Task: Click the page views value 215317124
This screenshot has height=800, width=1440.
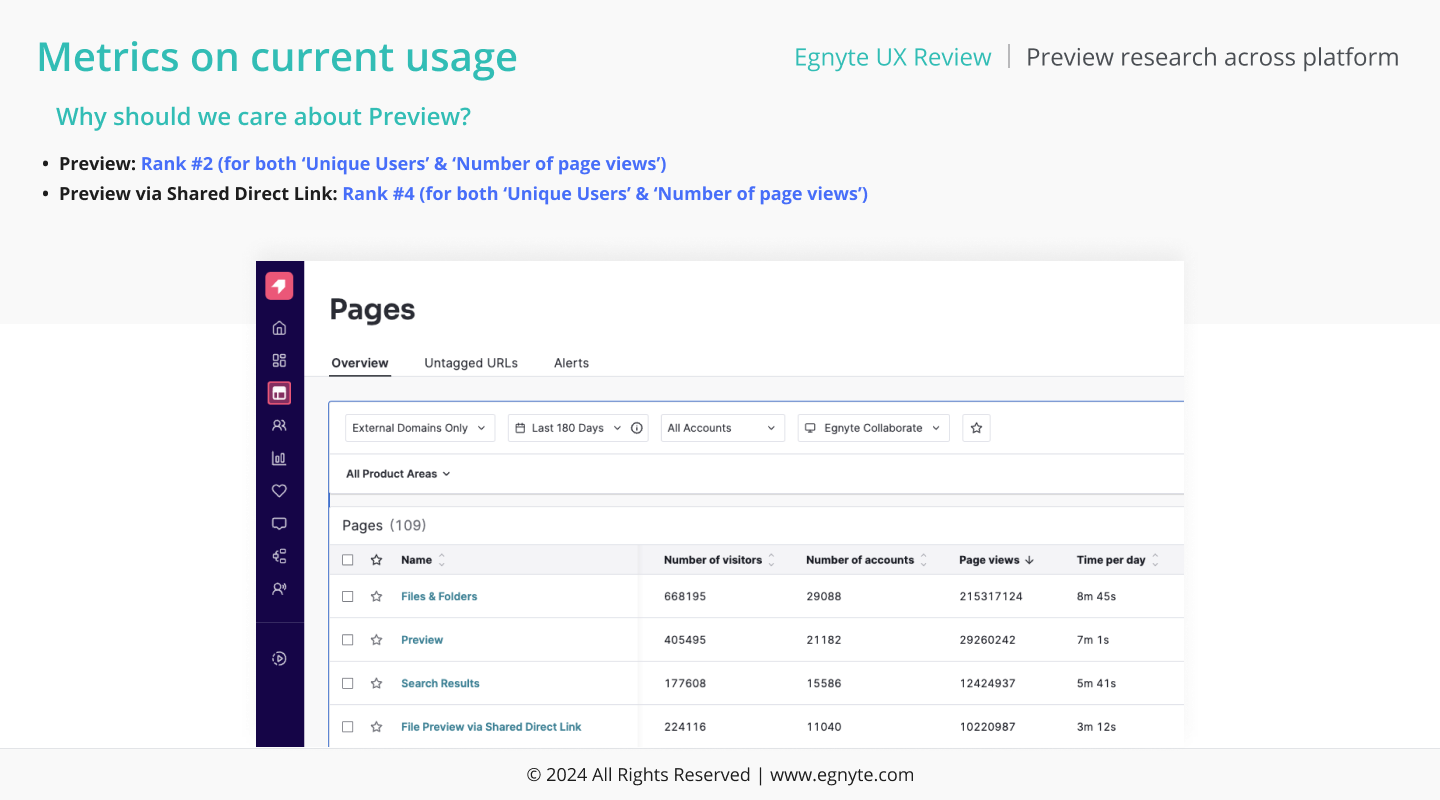Action: 991,596
